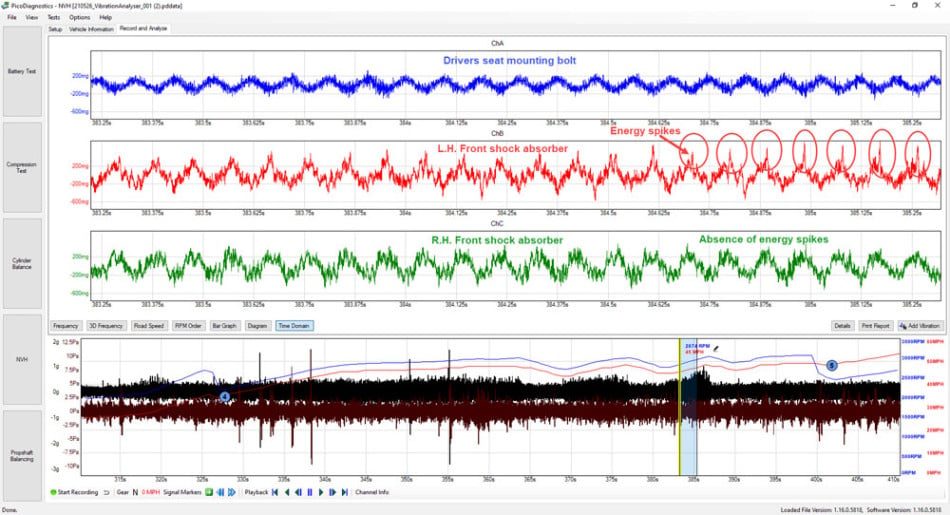Add a signal marker with the green icon

[x=209, y=493]
